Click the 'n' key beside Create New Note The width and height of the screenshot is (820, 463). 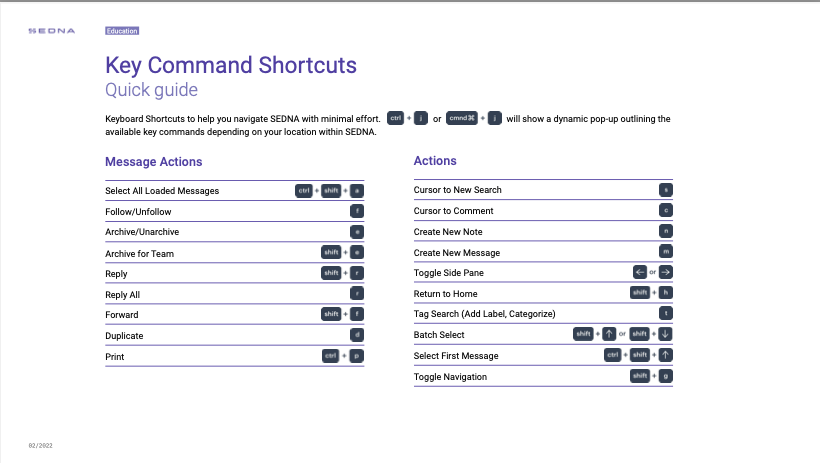tap(666, 231)
